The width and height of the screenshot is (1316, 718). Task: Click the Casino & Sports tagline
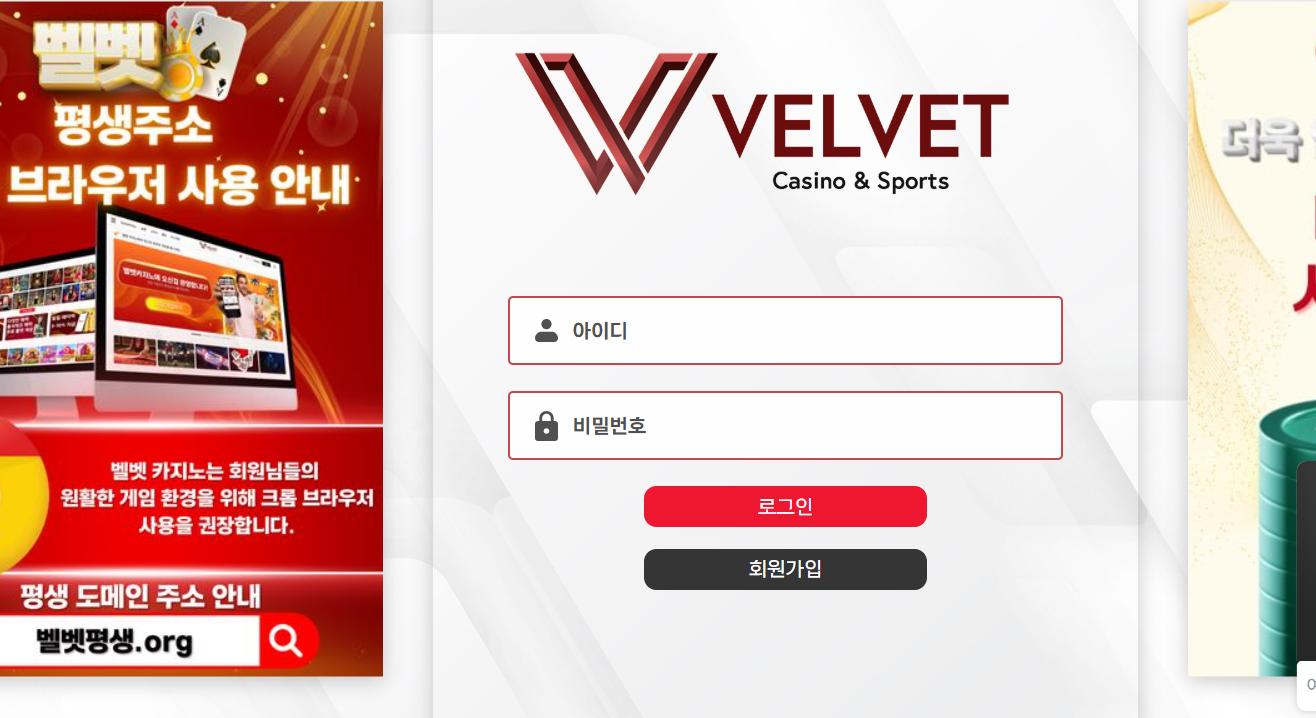(x=861, y=181)
